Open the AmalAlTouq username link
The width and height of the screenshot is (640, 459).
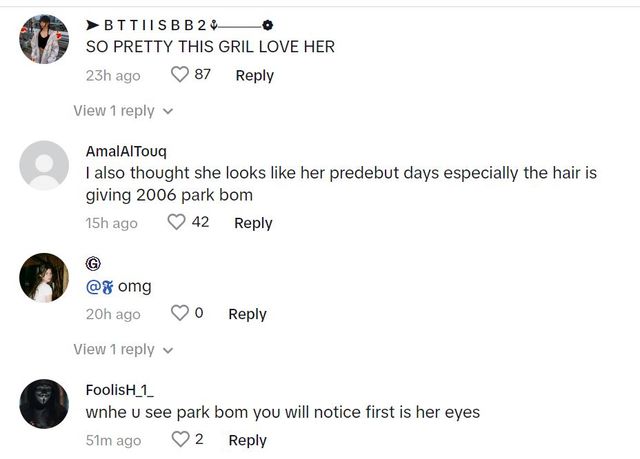(126, 151)
